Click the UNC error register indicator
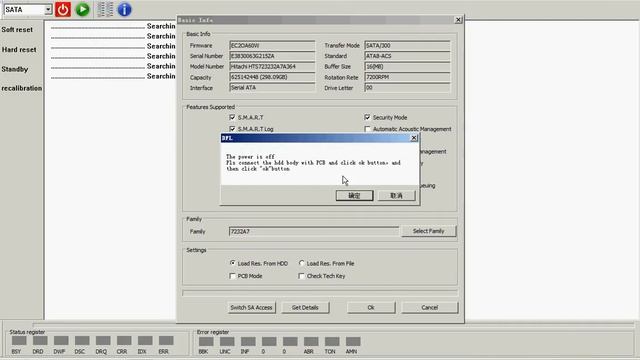640x360 pixels. click(x=227, y=341)
